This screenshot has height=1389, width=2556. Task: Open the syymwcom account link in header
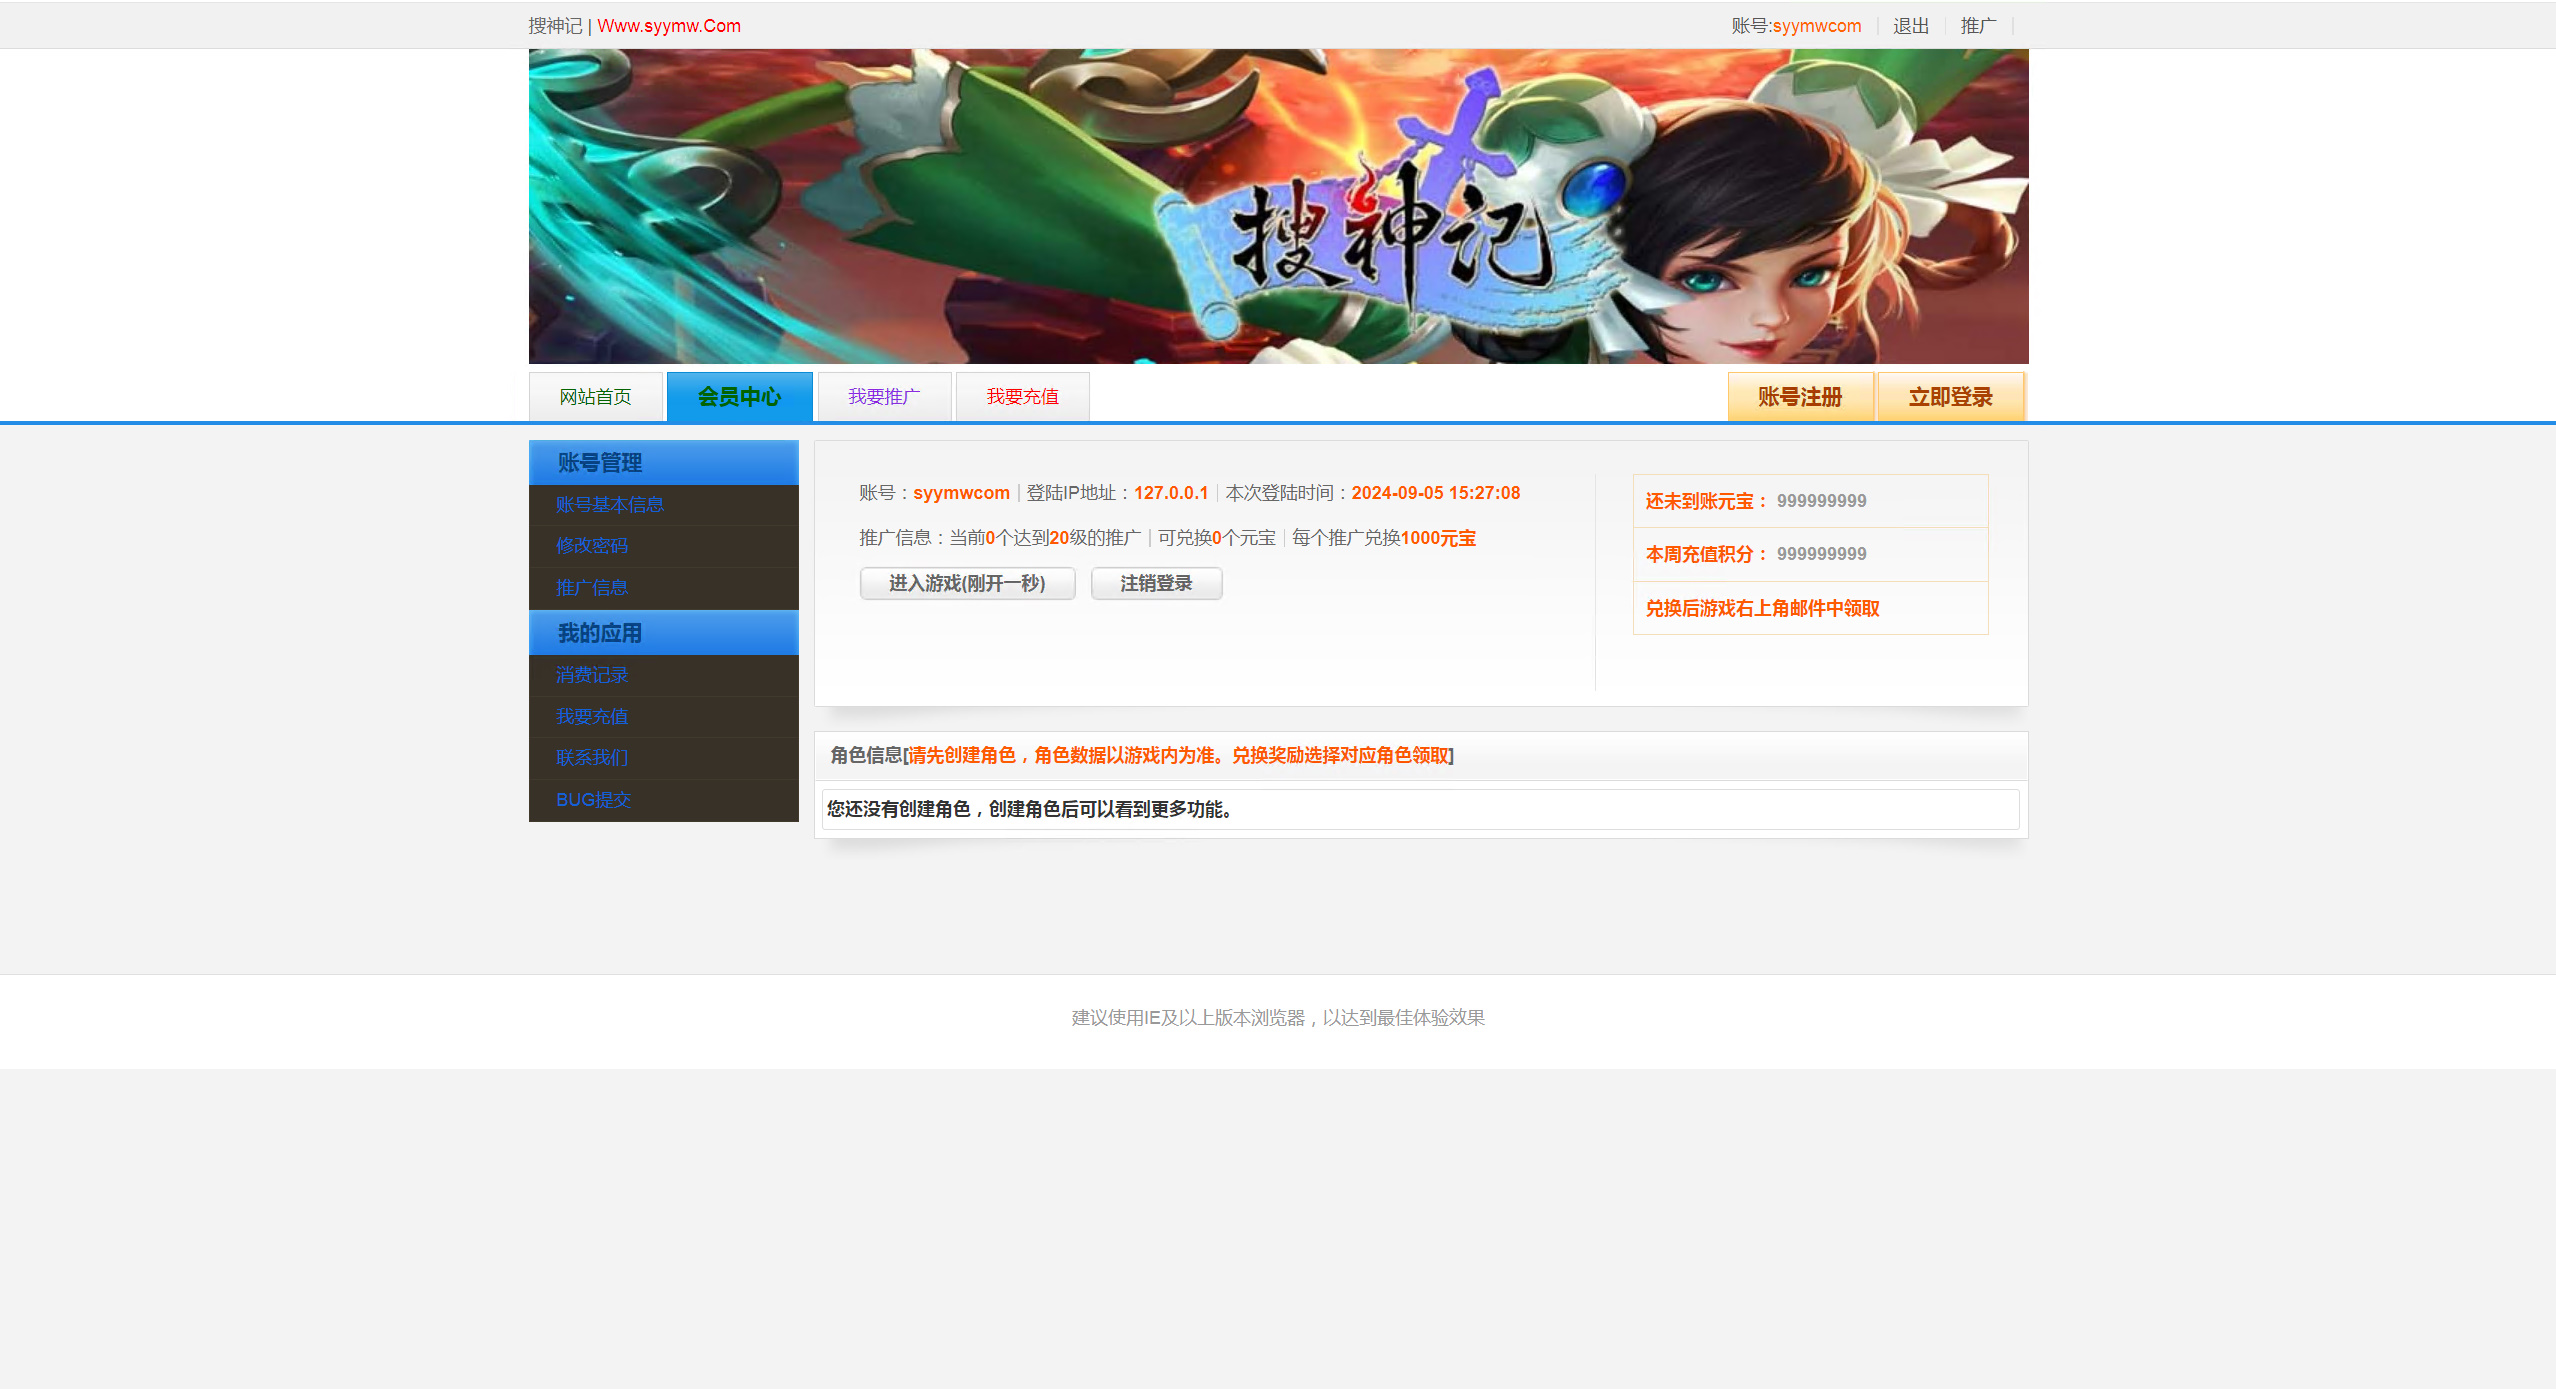pyautogui.click(x=1817, y=26)
